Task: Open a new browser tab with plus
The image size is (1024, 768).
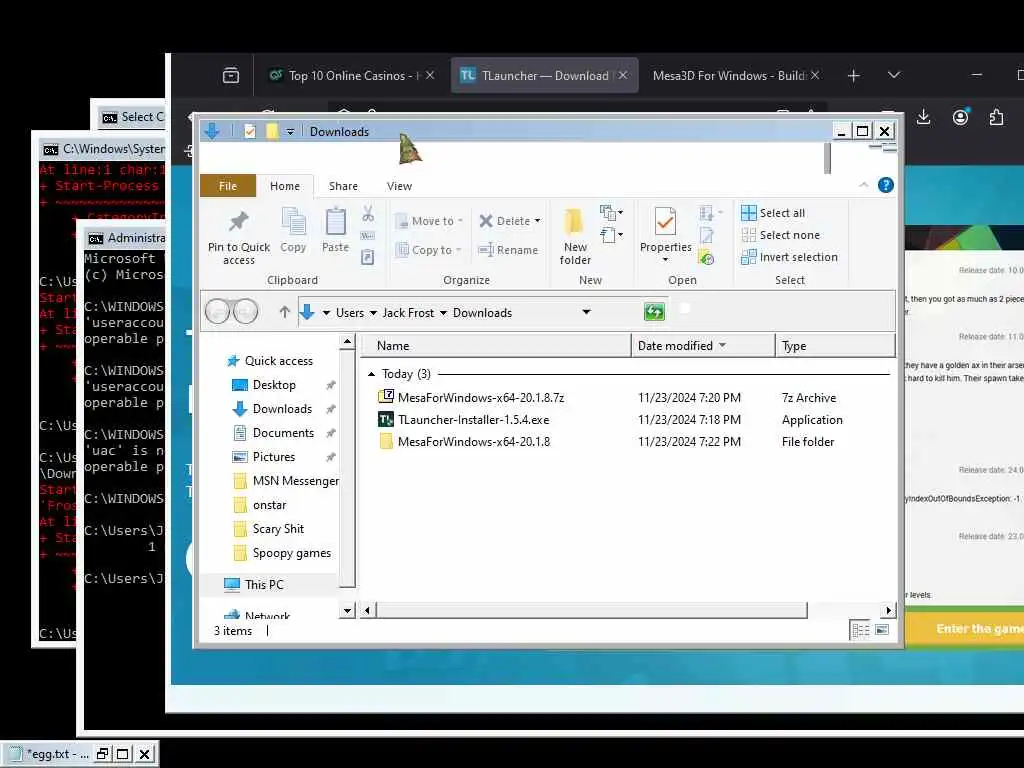Action: coord(853,76)
